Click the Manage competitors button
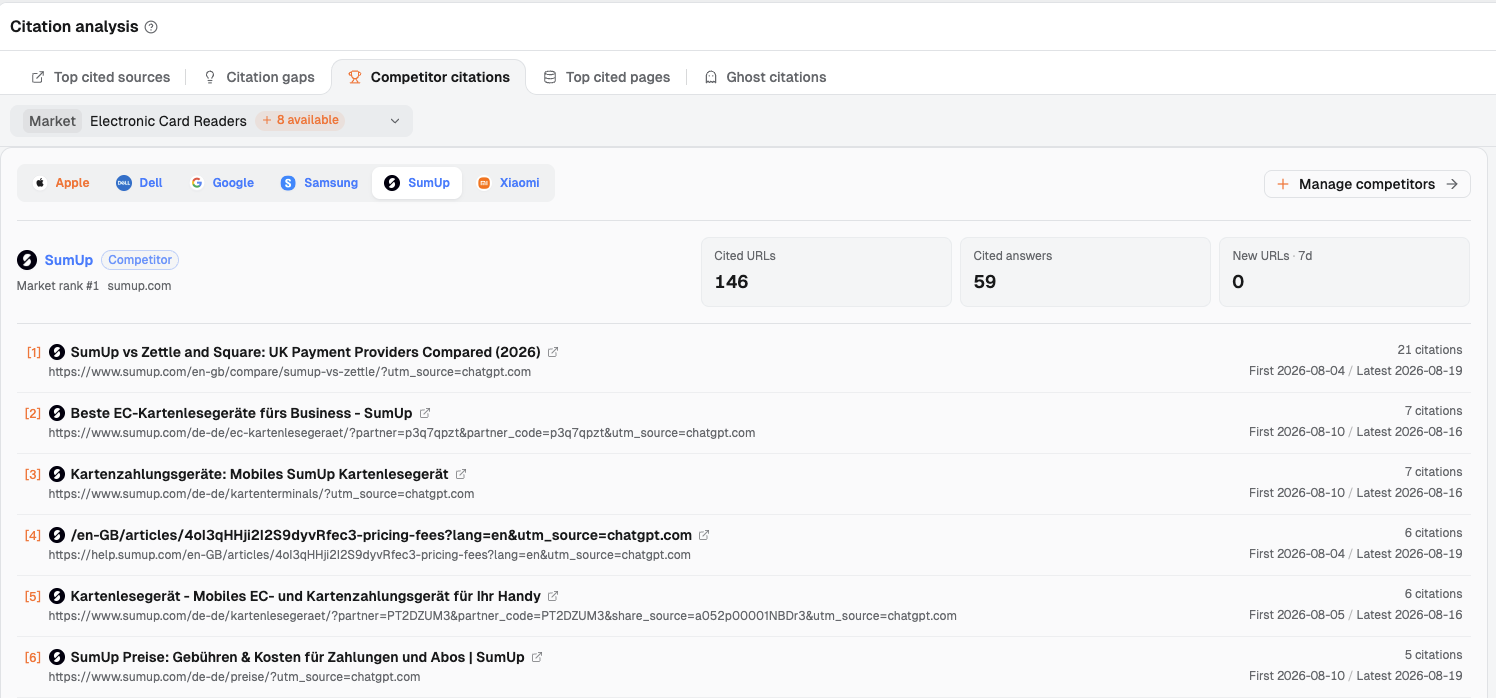 point(1367,184)
